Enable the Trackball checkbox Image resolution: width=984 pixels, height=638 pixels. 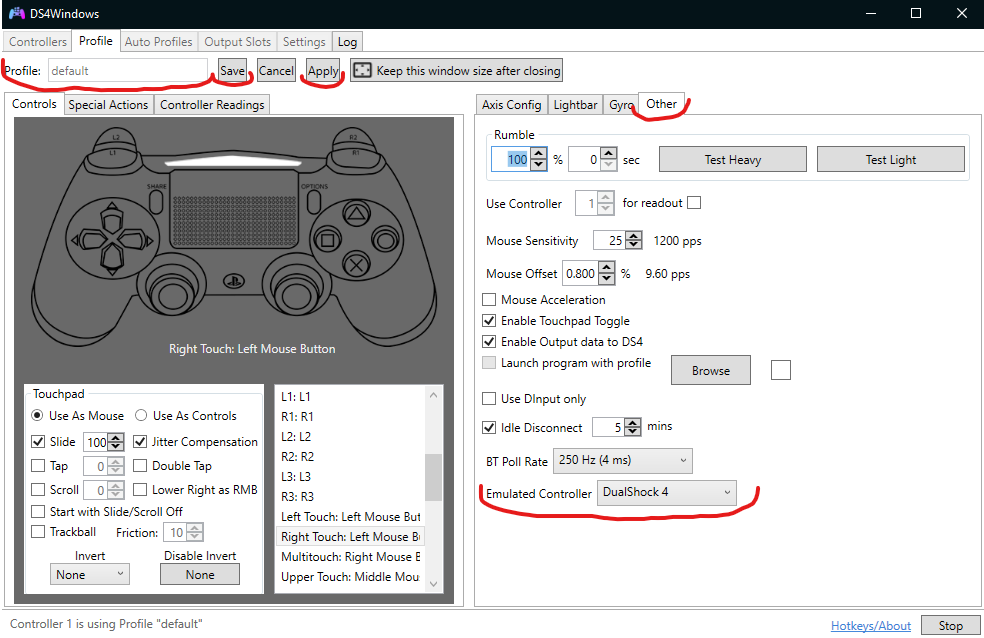click(38, 531)
